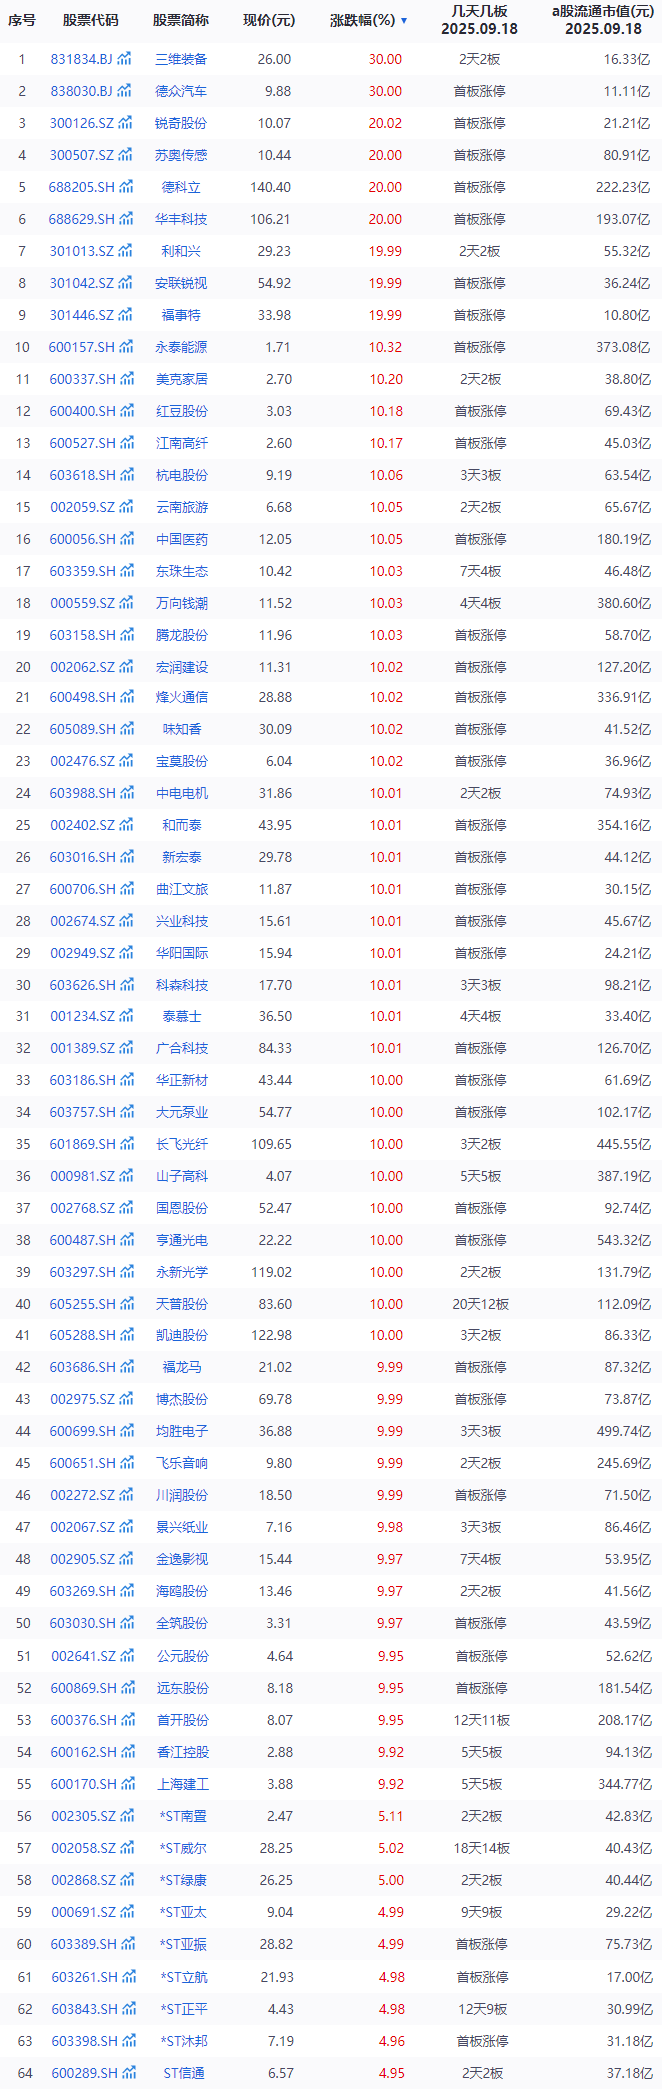Open stock code link 300507.SZ

(x=82, y=155)
